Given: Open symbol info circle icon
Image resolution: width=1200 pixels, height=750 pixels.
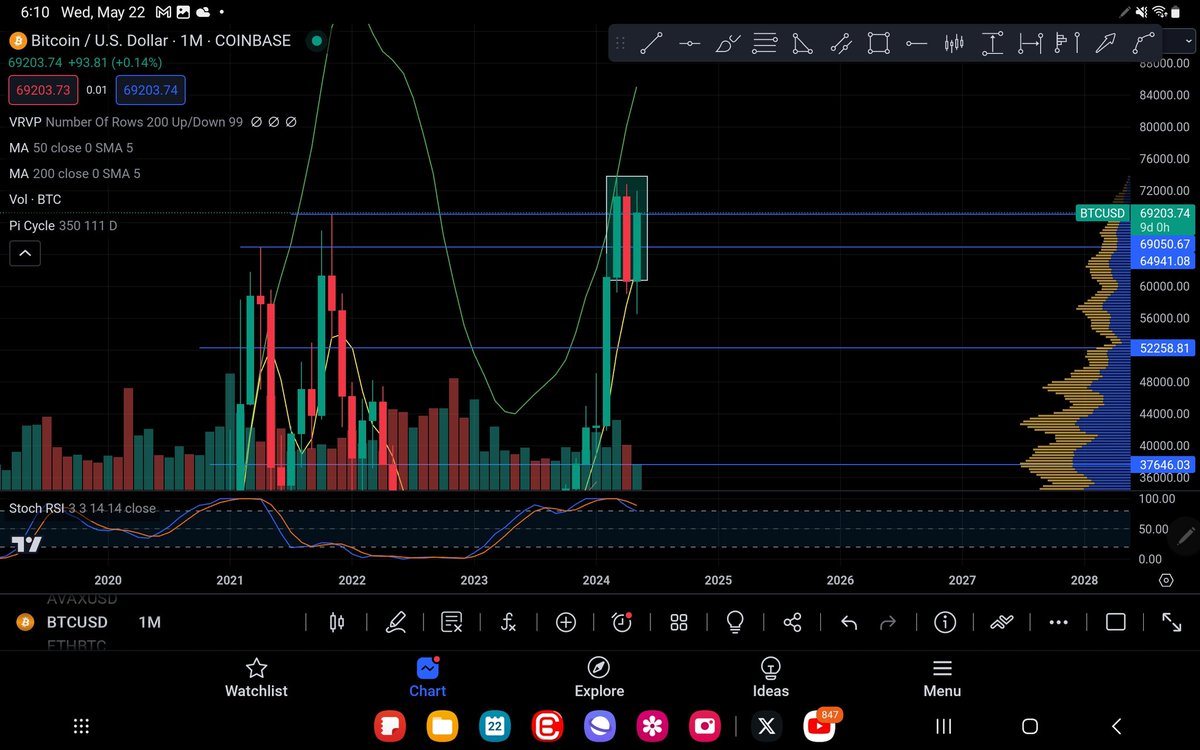Looking at the screenshot, I should click(945, 622).
